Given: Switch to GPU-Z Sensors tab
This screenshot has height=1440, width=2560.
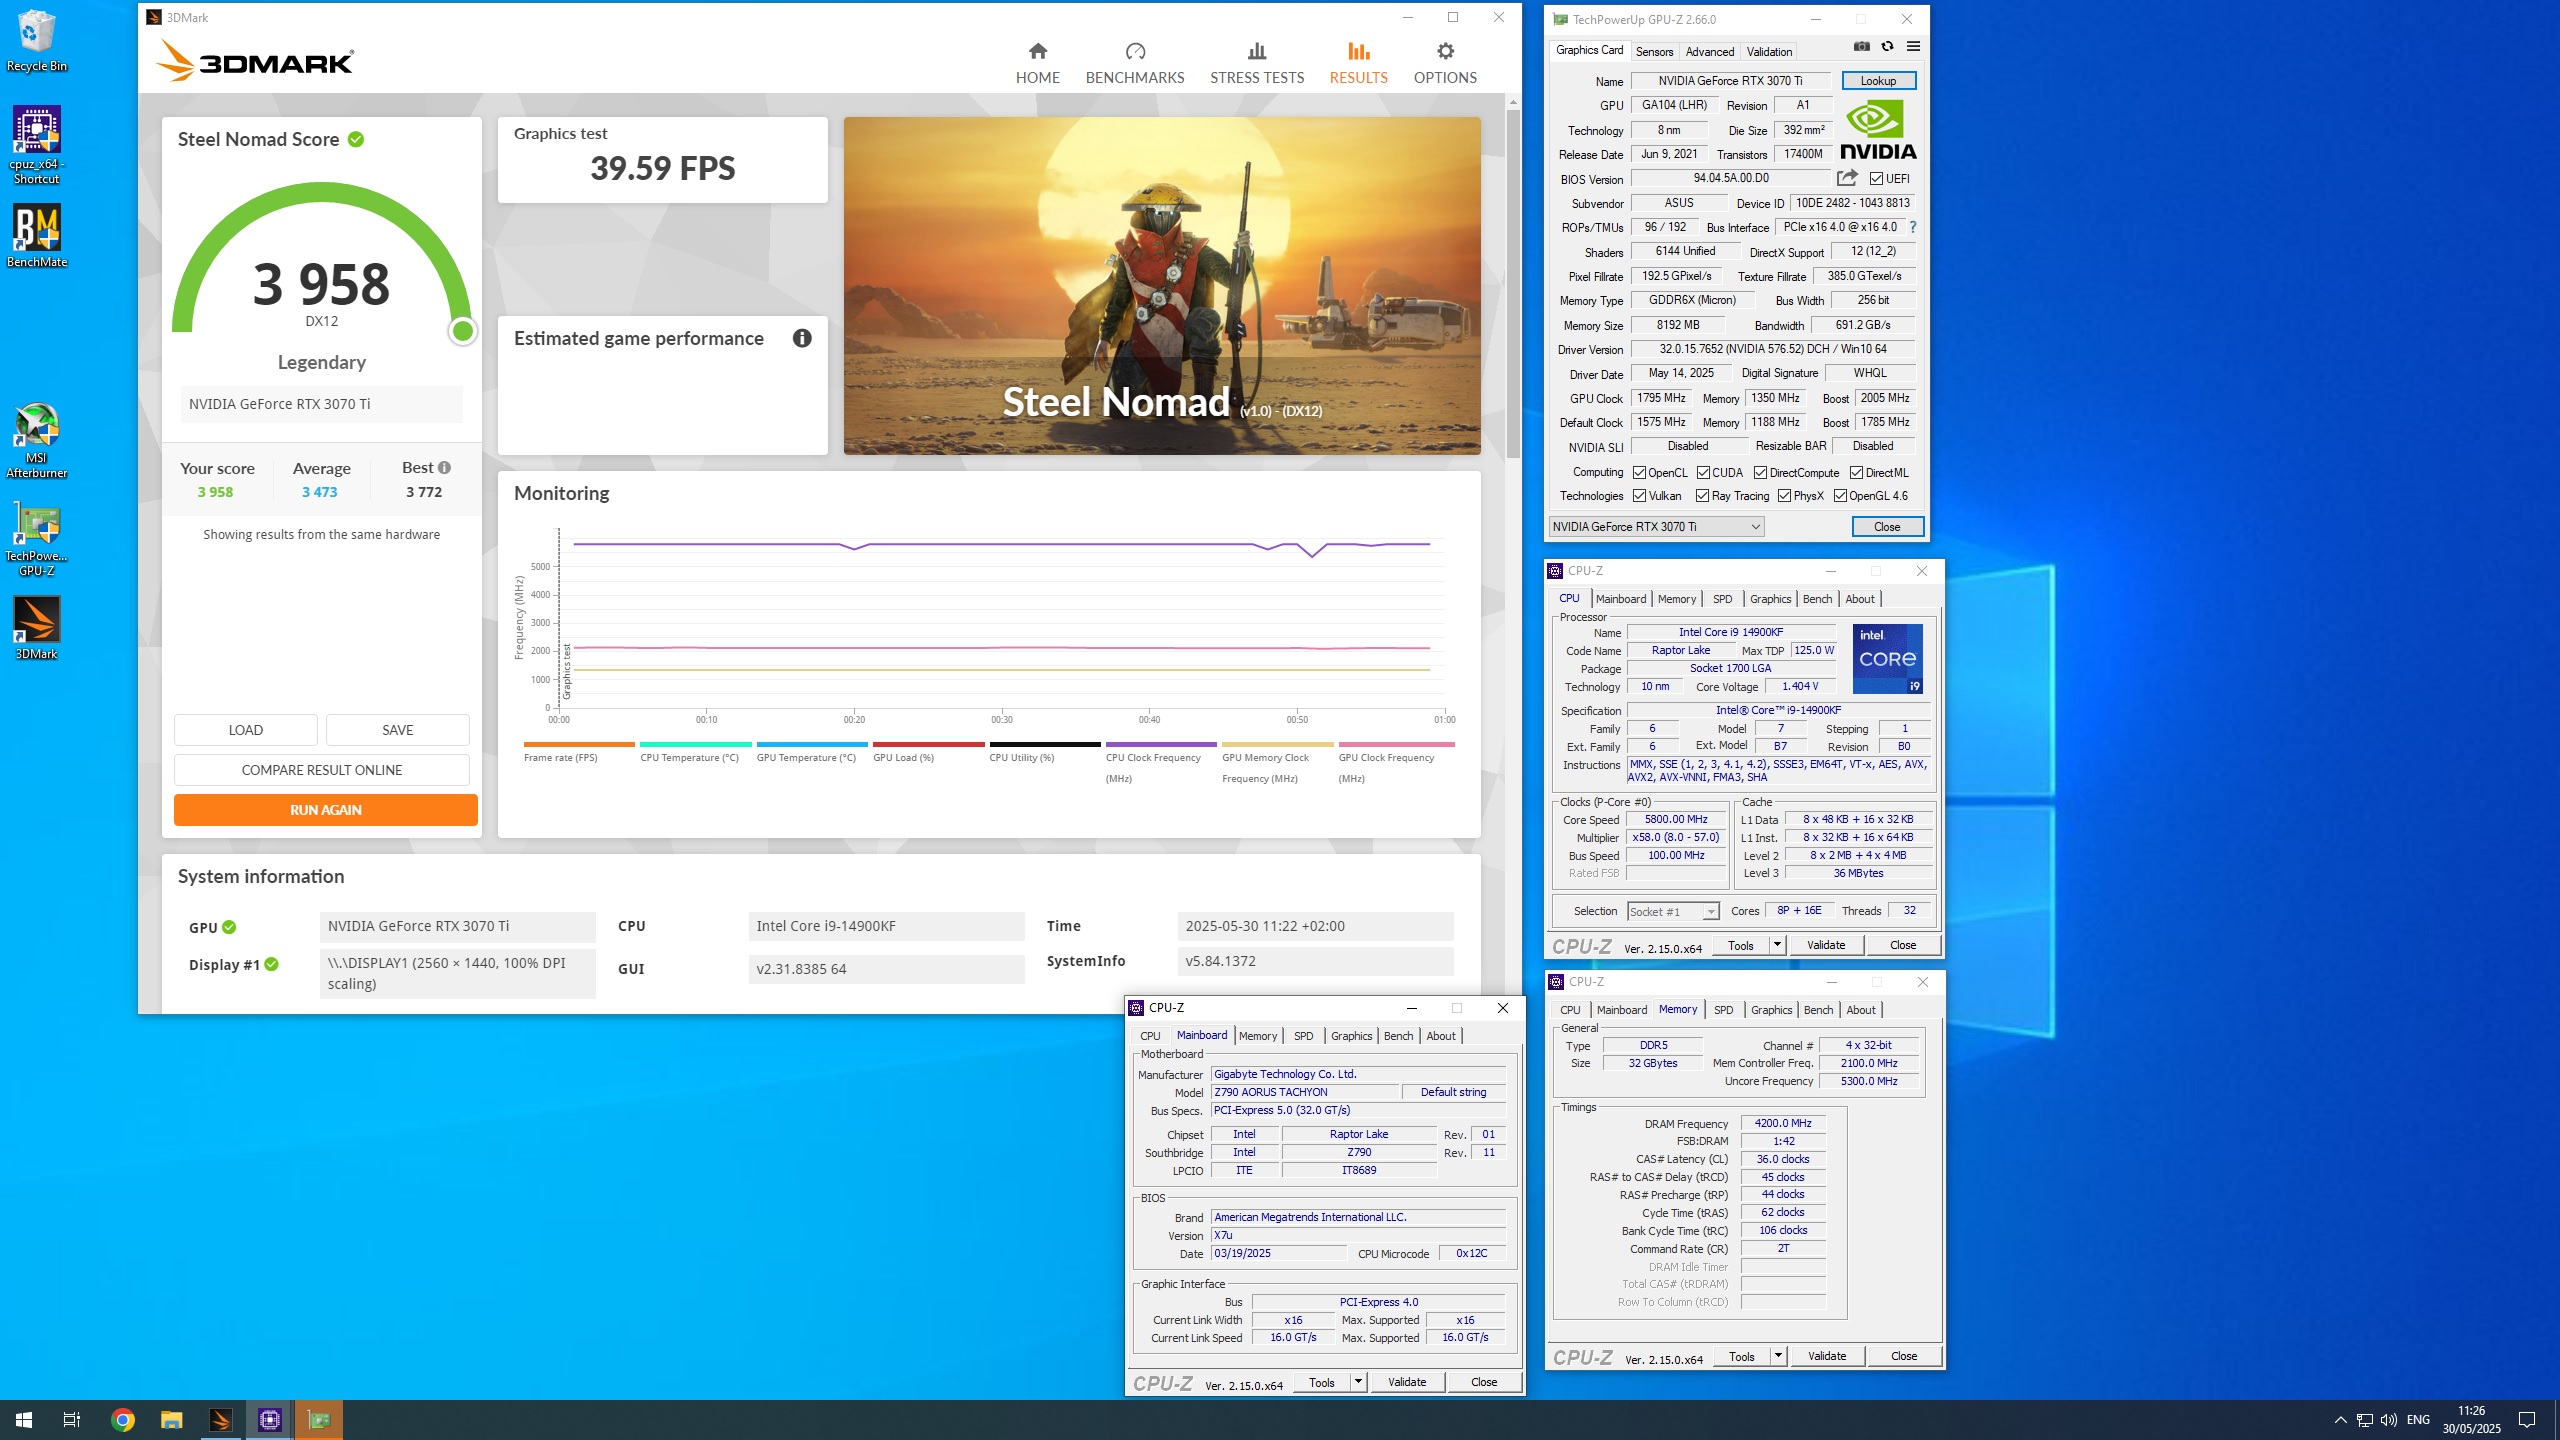Looking at the screenshot, I should point(1654,51).
